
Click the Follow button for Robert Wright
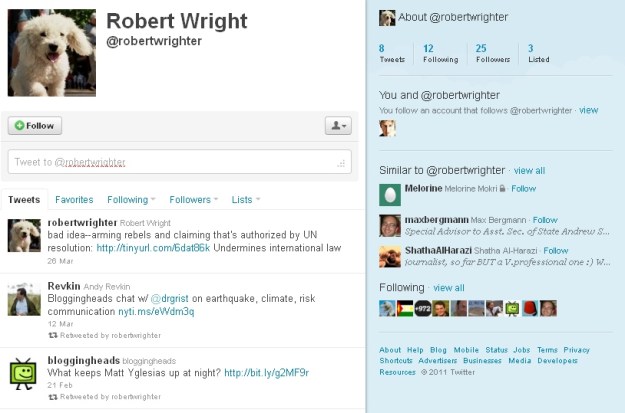(35, 126)
